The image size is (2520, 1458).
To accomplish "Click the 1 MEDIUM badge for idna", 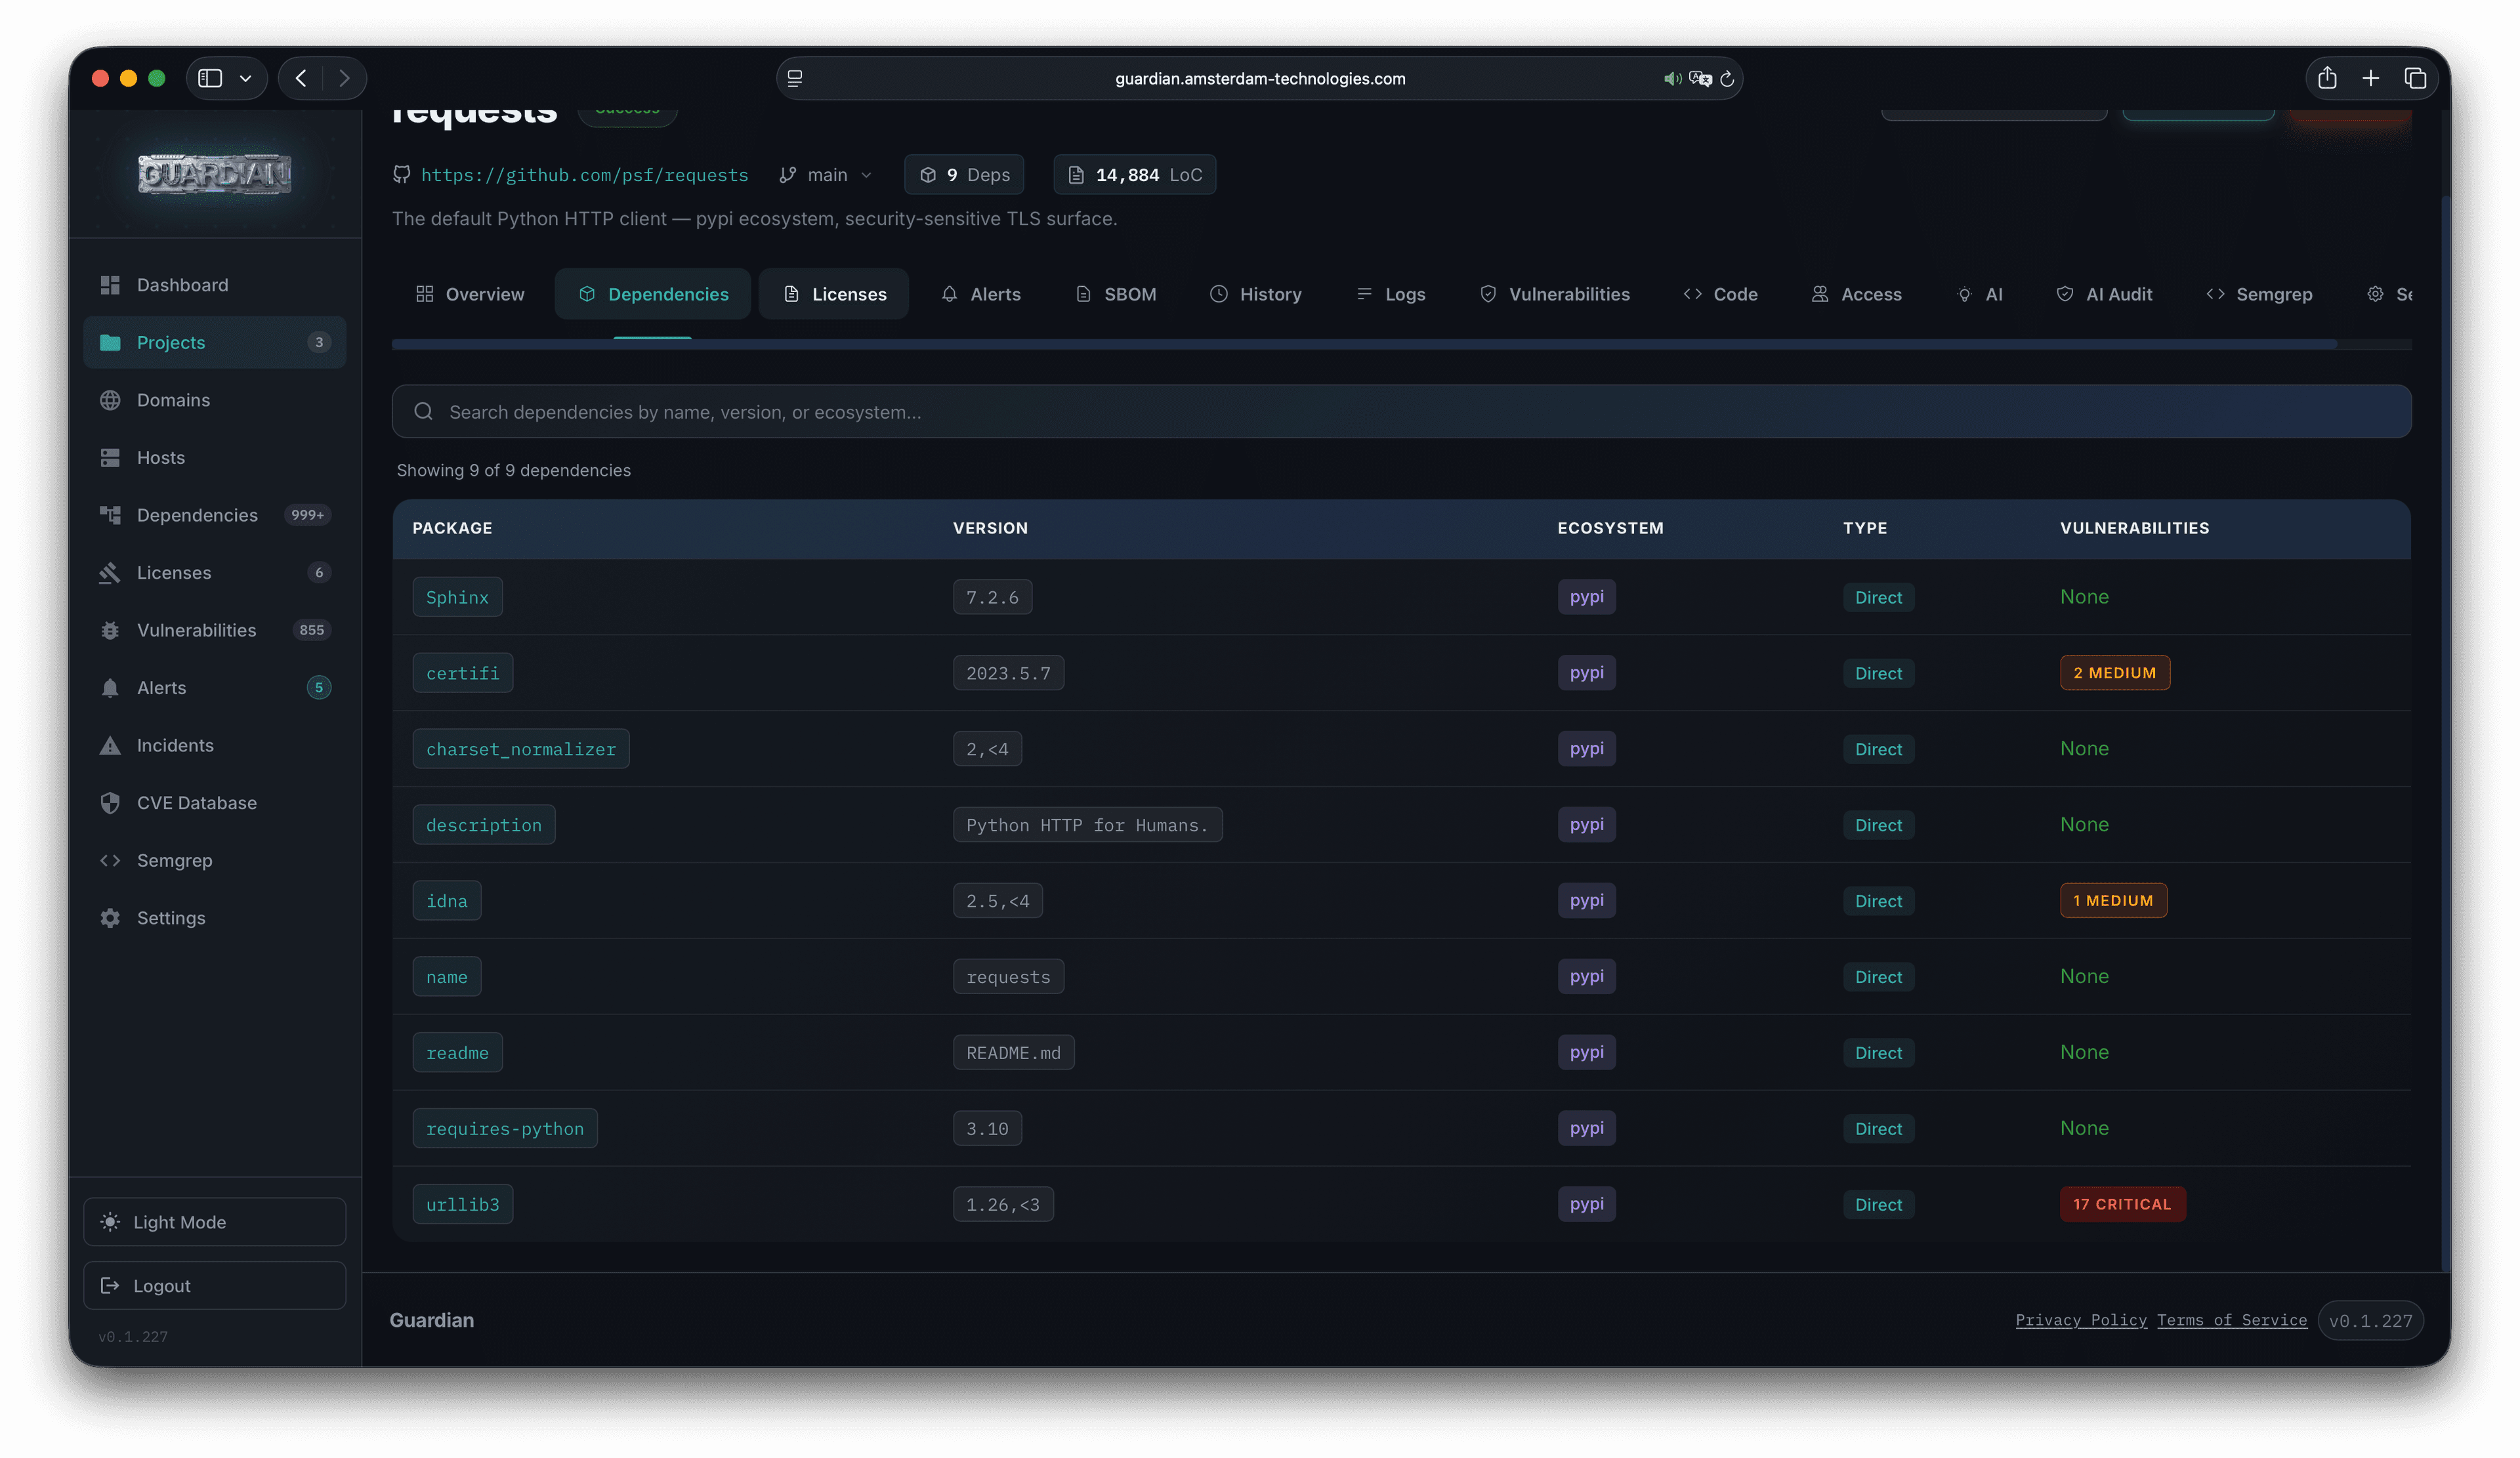I will [x=2113, y=900].
